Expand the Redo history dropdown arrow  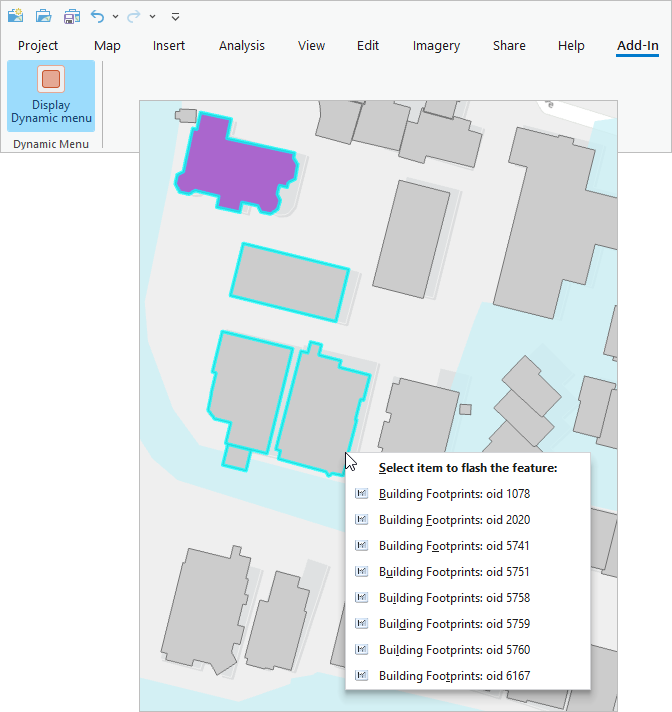(x=152, y=17)
